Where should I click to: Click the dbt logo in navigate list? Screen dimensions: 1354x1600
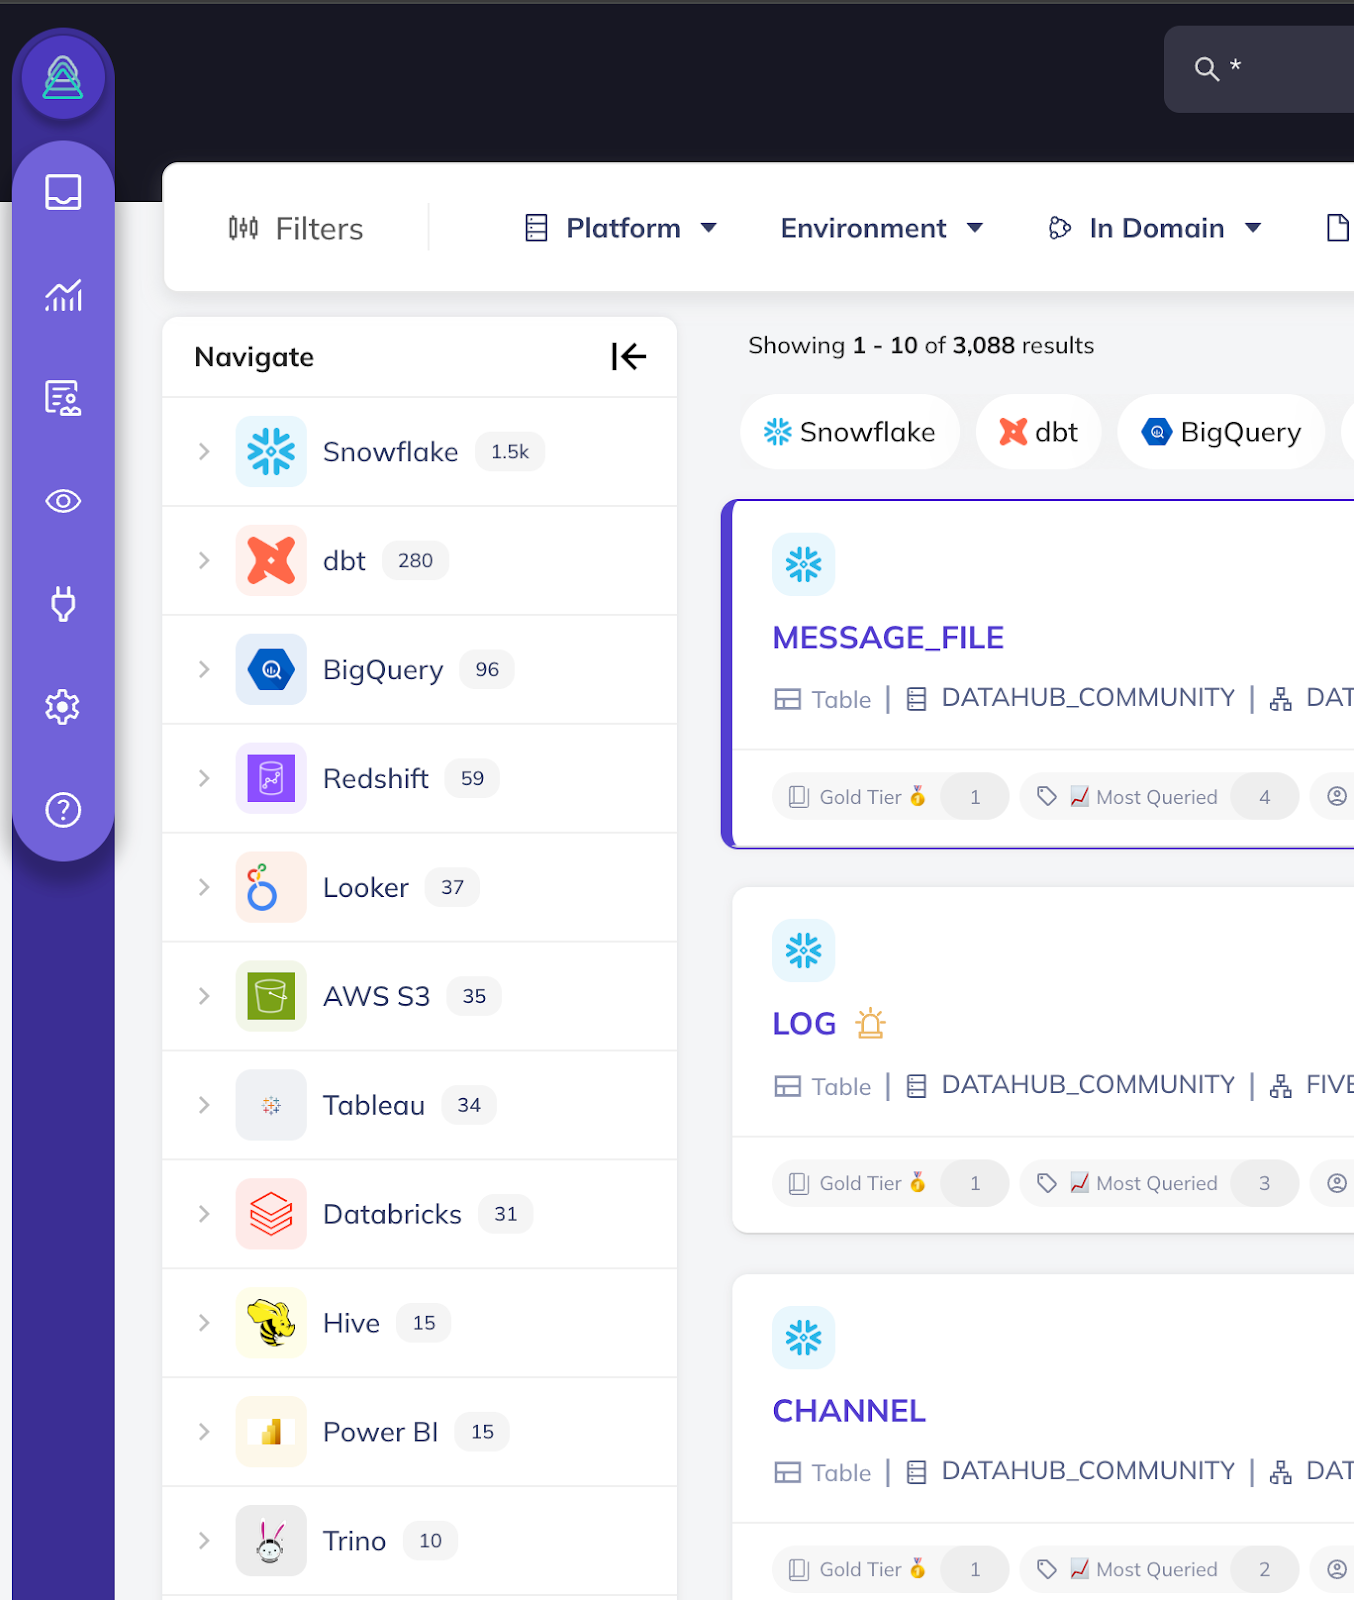coord(271,561)
